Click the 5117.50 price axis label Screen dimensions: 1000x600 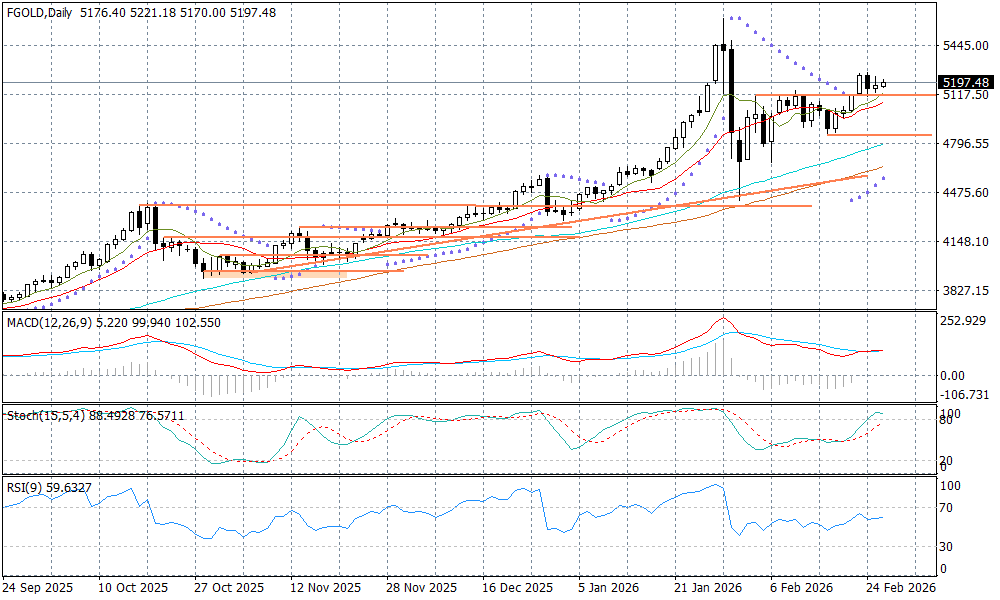[965, 96]
